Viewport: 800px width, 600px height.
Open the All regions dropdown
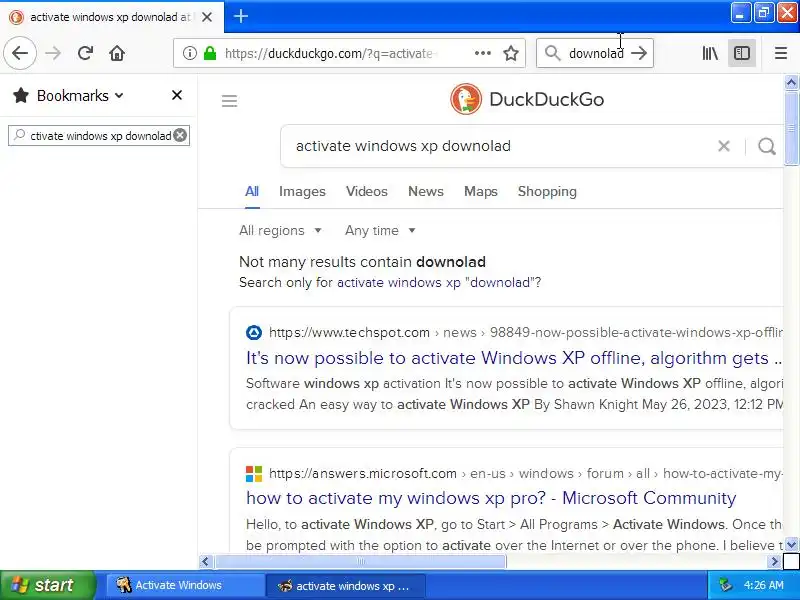point(281,231)
